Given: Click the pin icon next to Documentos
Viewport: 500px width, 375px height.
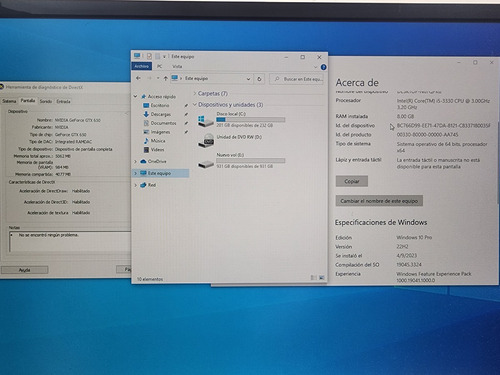Looking at the screenshot, I should [x=186, y=123].
